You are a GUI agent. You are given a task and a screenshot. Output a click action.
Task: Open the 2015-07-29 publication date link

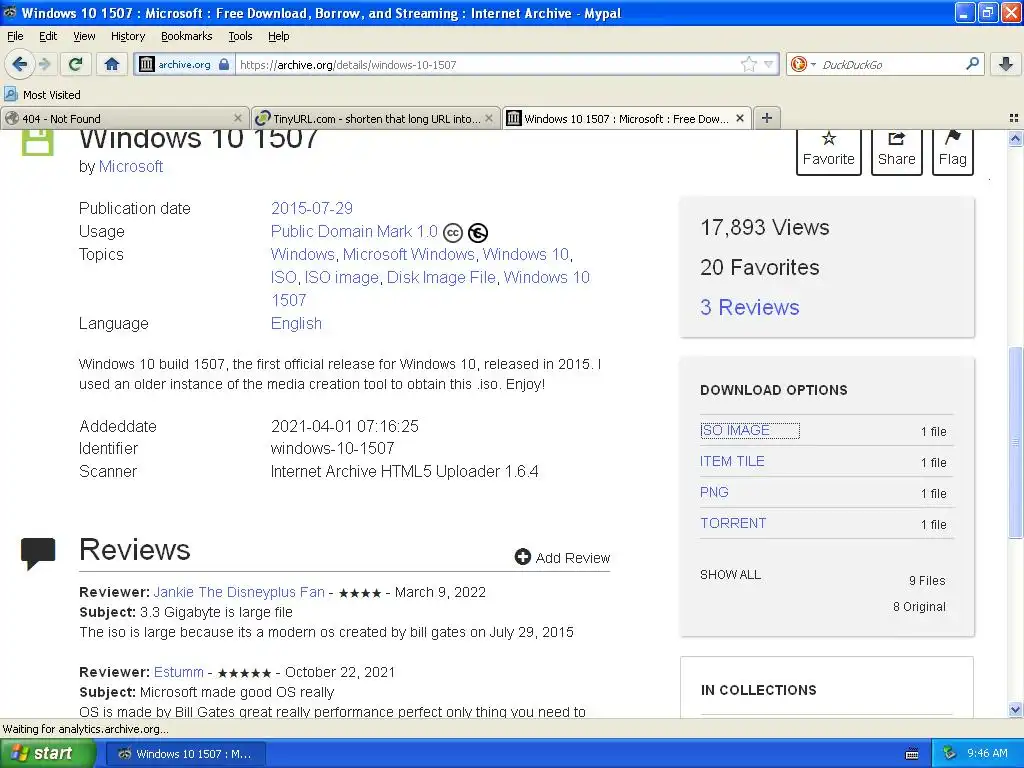pyautogui.click(x=312, y=208)
